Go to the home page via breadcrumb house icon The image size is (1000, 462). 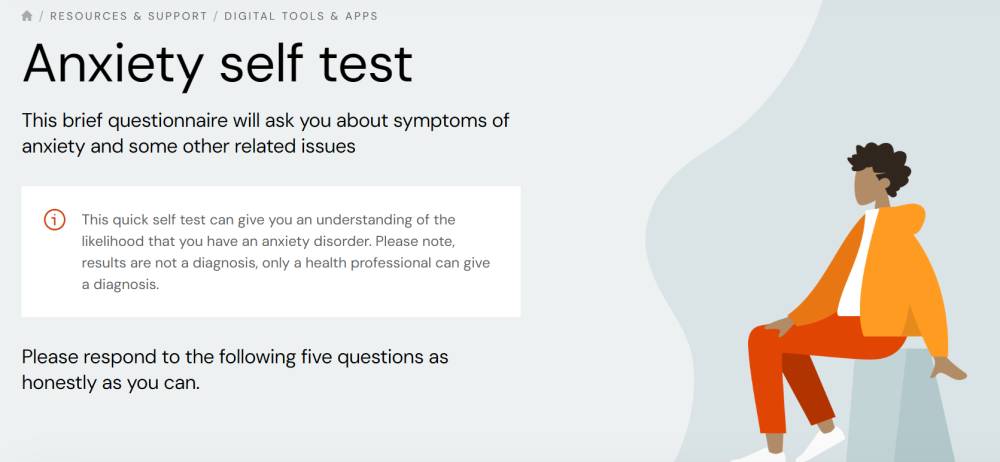(27, 16)
